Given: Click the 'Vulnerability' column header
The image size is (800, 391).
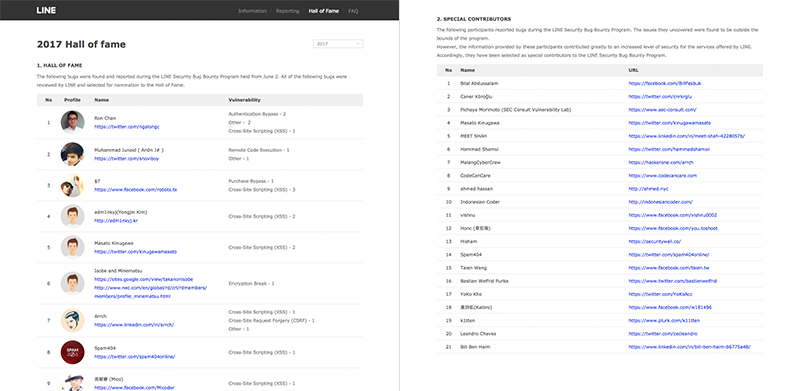Looking at the screenshot, I should tap(244, 100).
